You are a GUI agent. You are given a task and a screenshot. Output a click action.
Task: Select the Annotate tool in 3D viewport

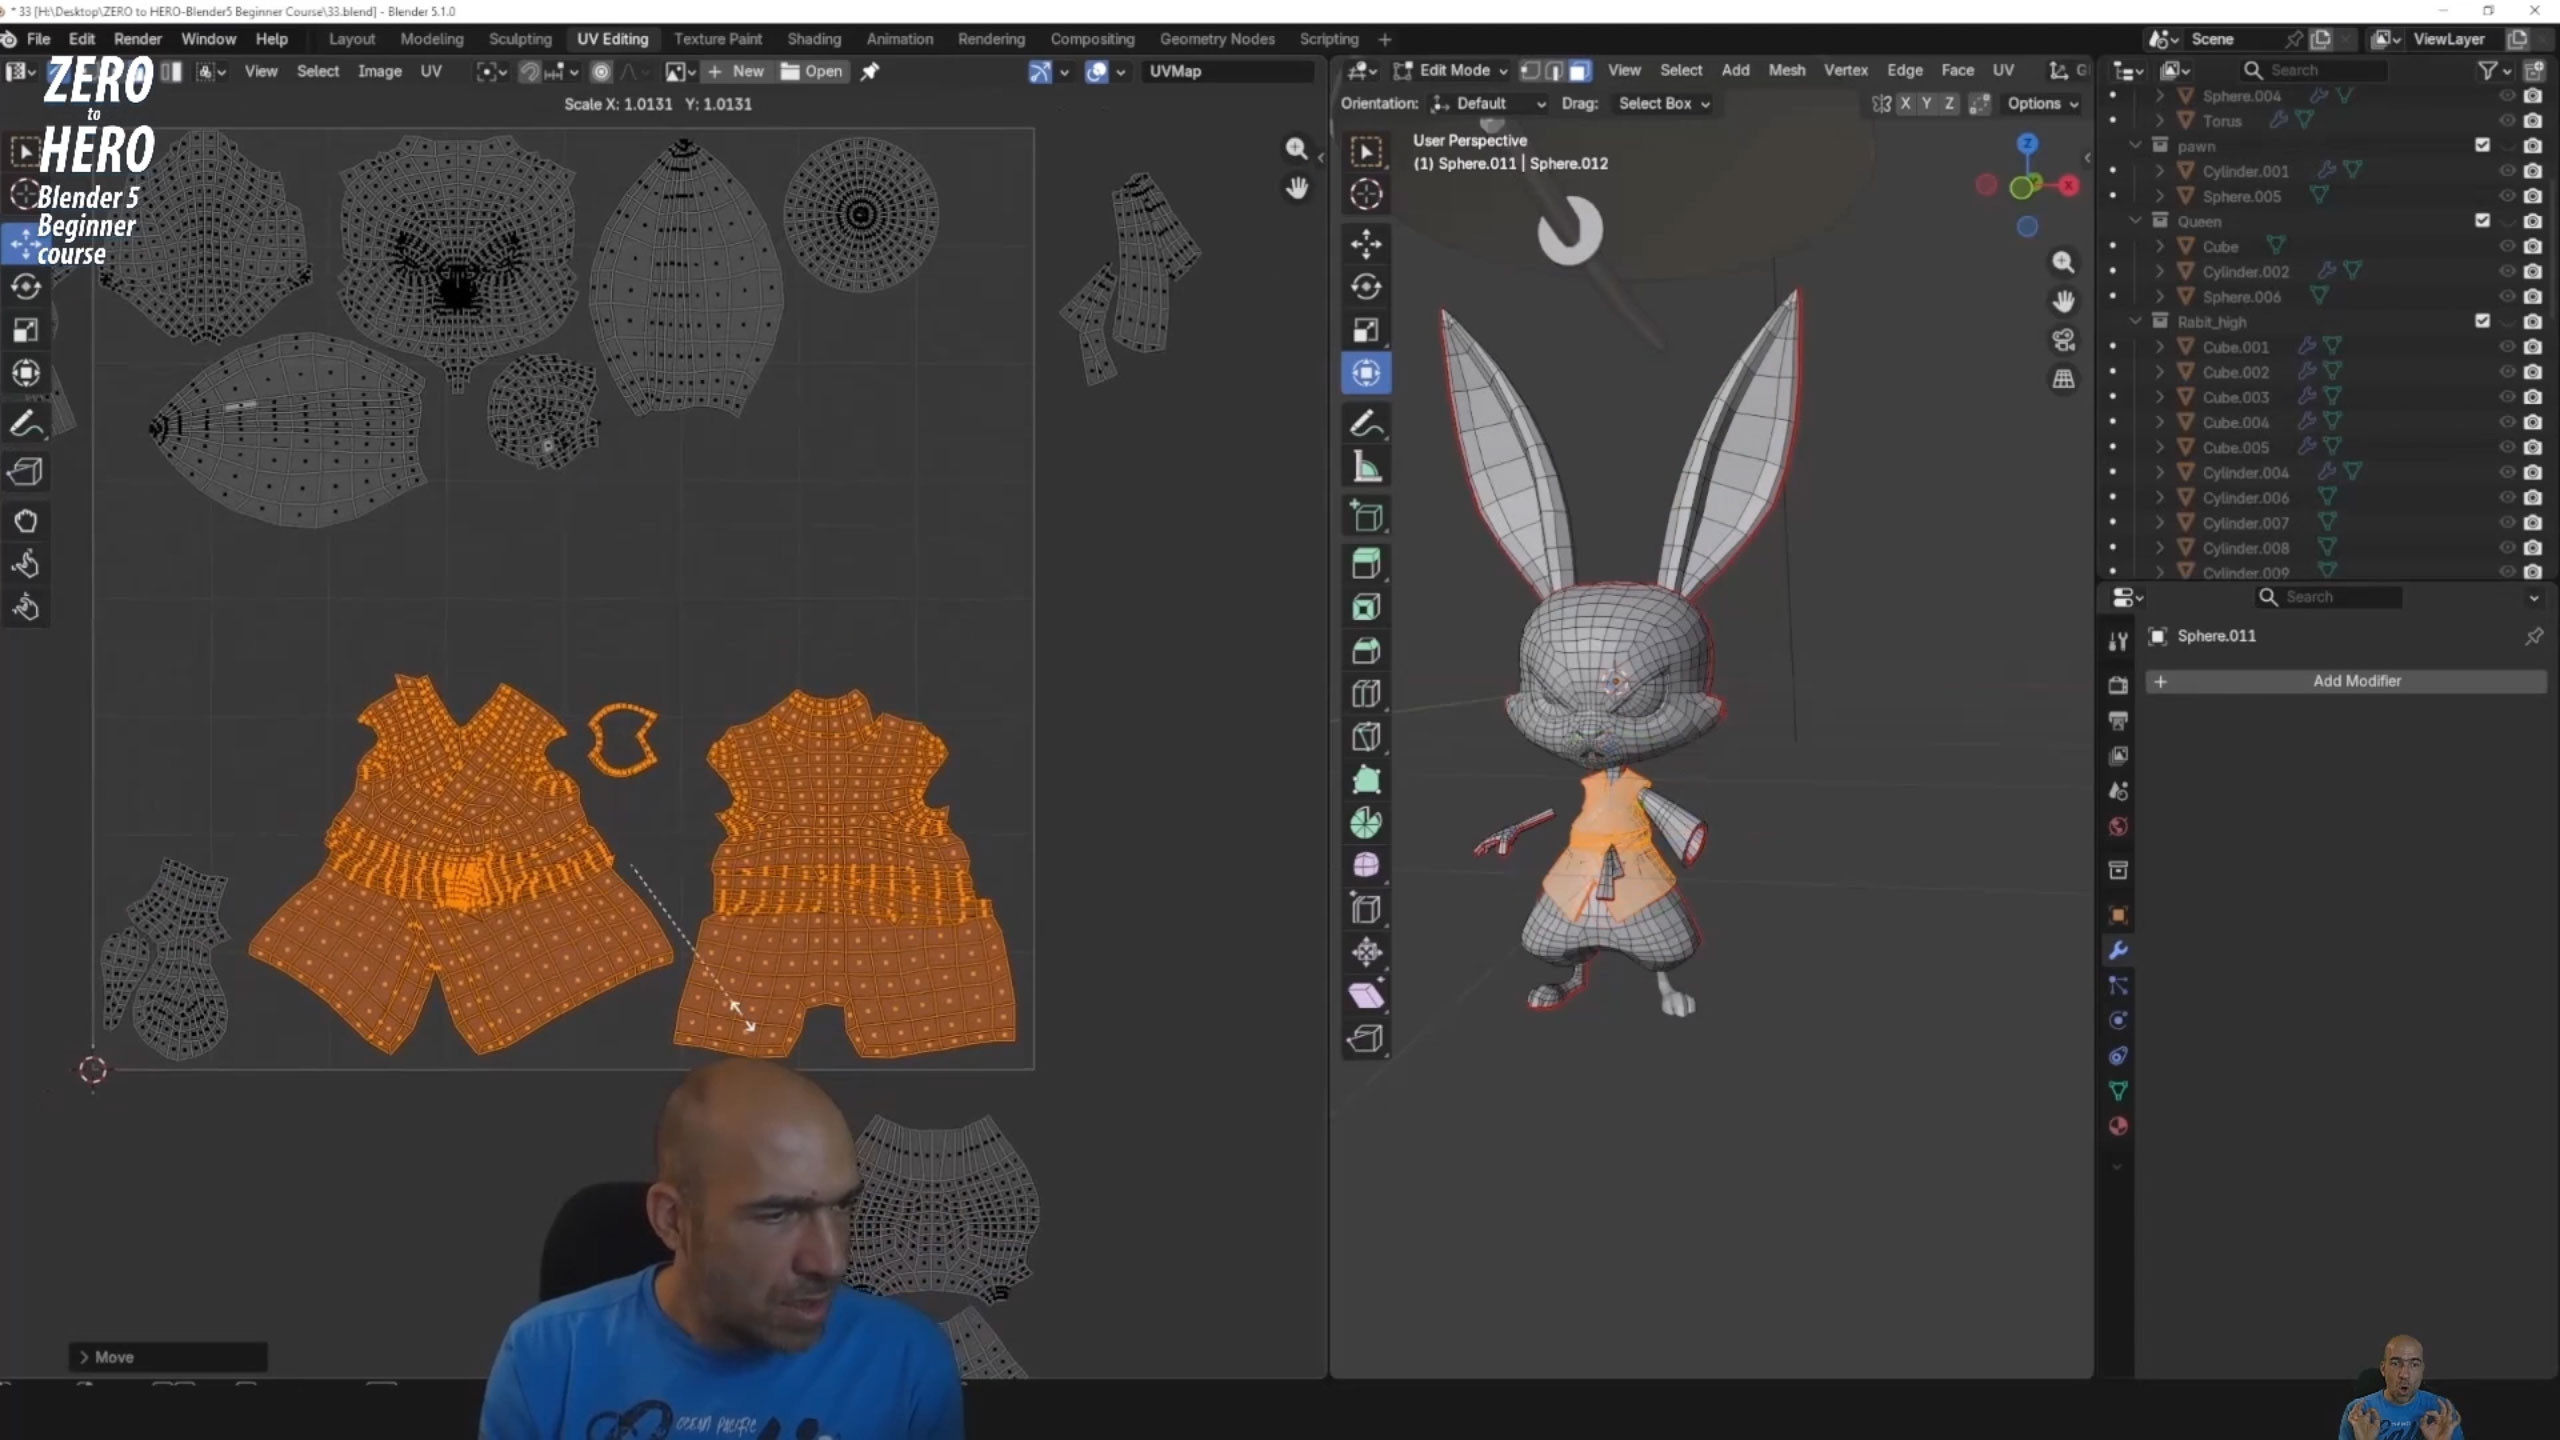click(x=1366, y=424)
